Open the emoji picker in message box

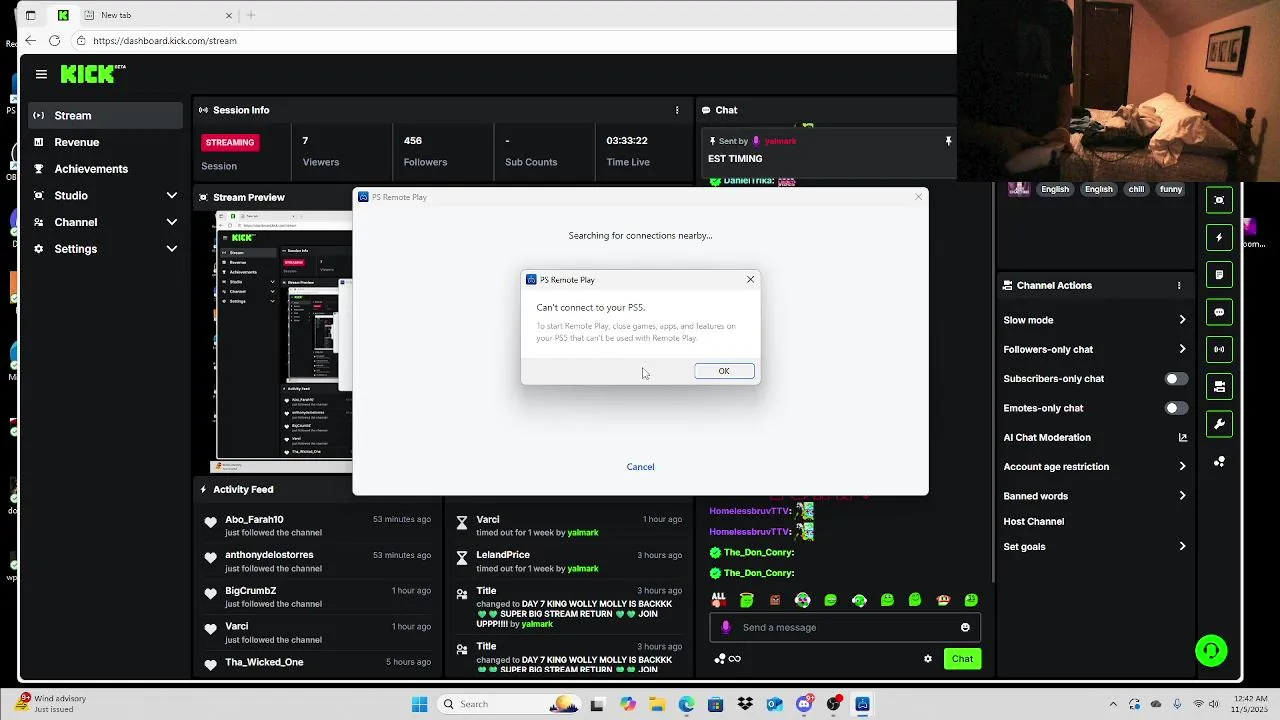pyautogui.click(x=965, y=627)
